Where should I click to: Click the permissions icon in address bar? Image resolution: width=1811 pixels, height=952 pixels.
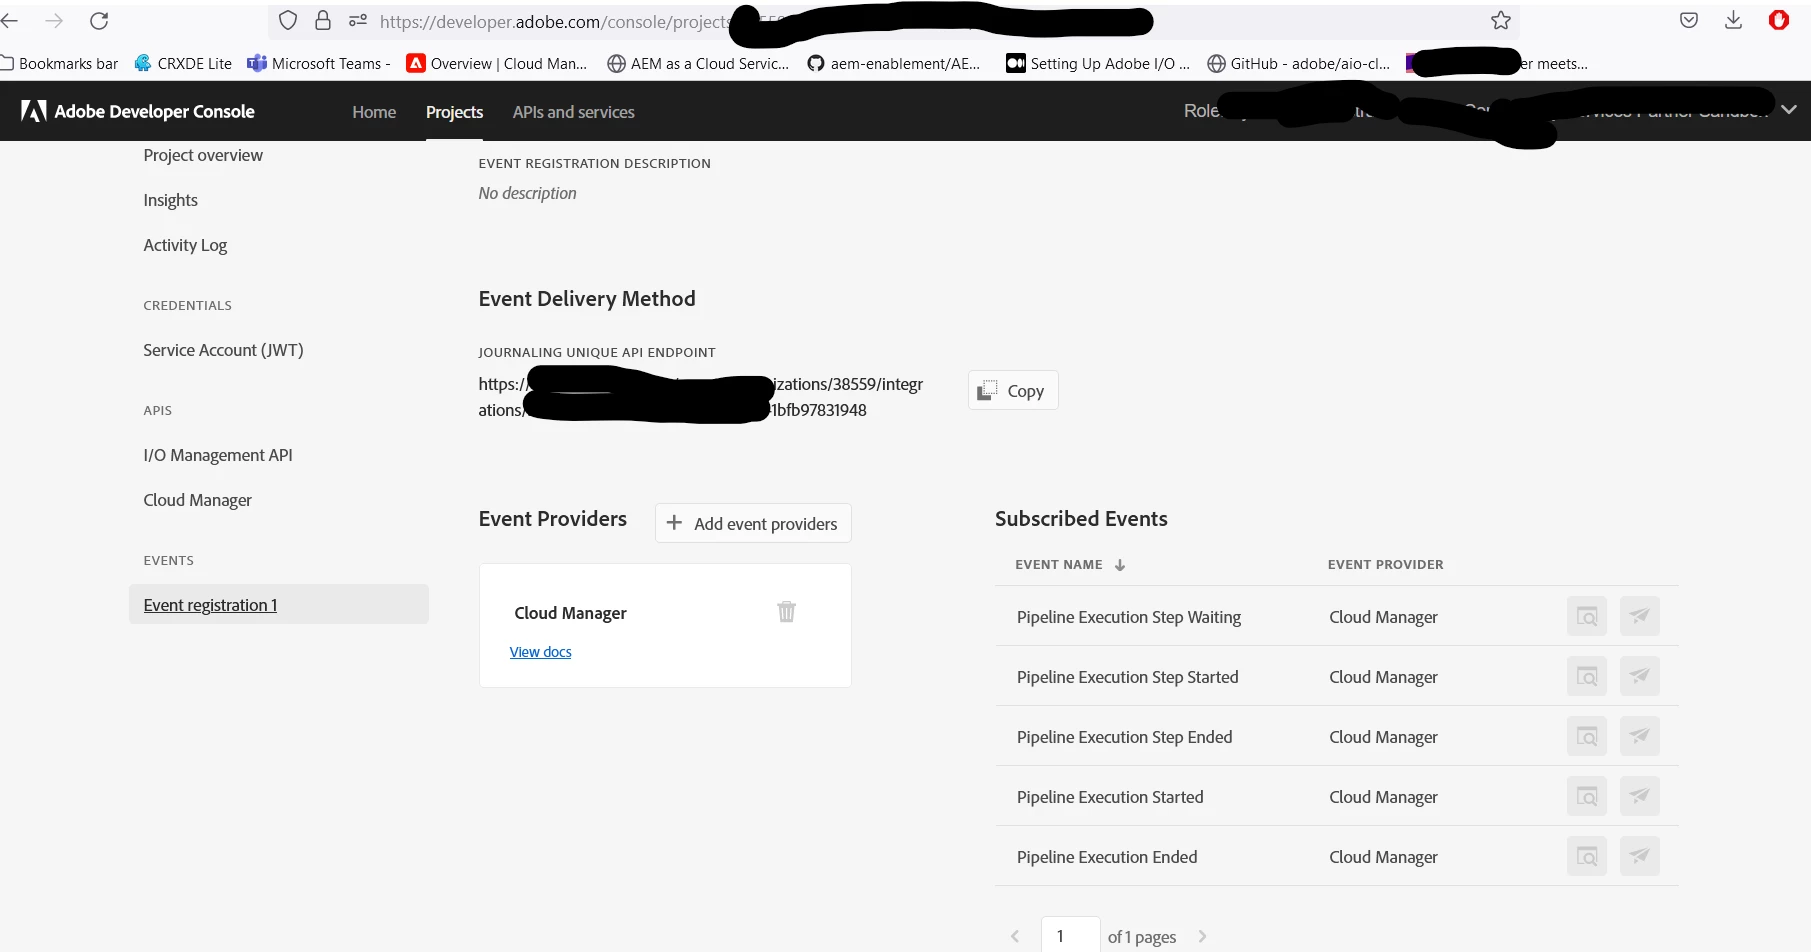pyautogui.click(x=358, y=21)
